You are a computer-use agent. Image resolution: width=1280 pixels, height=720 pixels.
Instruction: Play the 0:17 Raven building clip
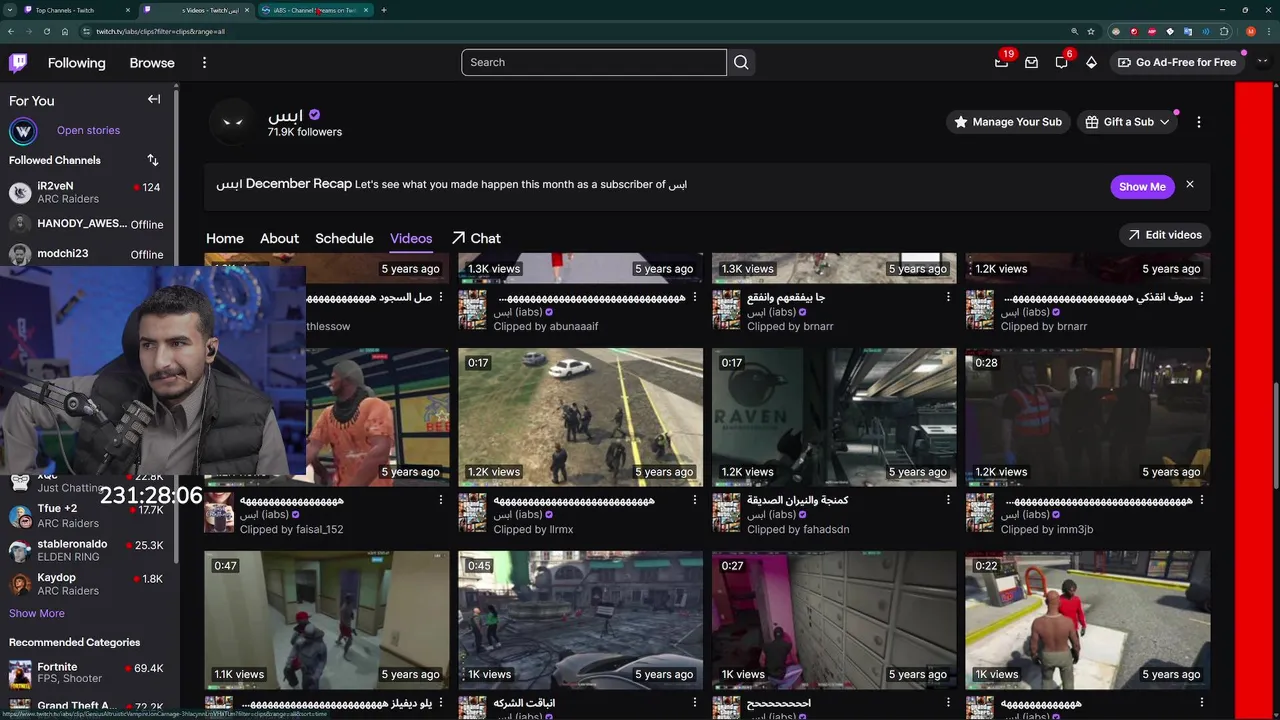tap(834, 417)
